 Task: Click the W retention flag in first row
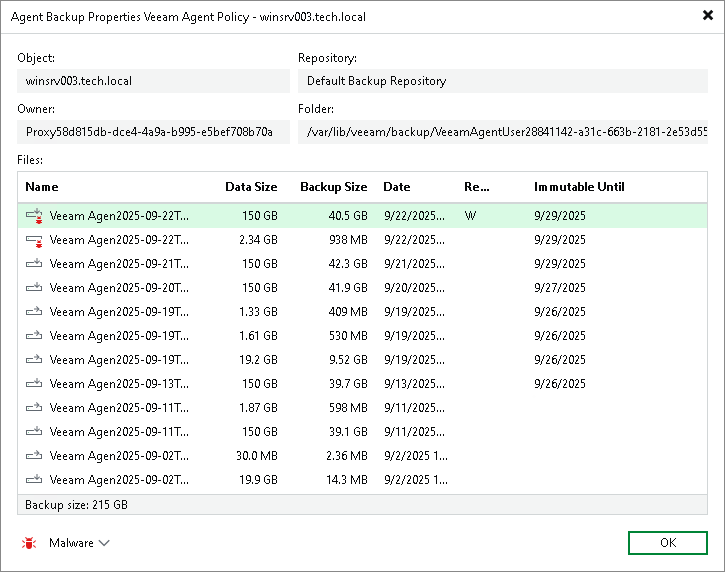[x=470, y=216]
